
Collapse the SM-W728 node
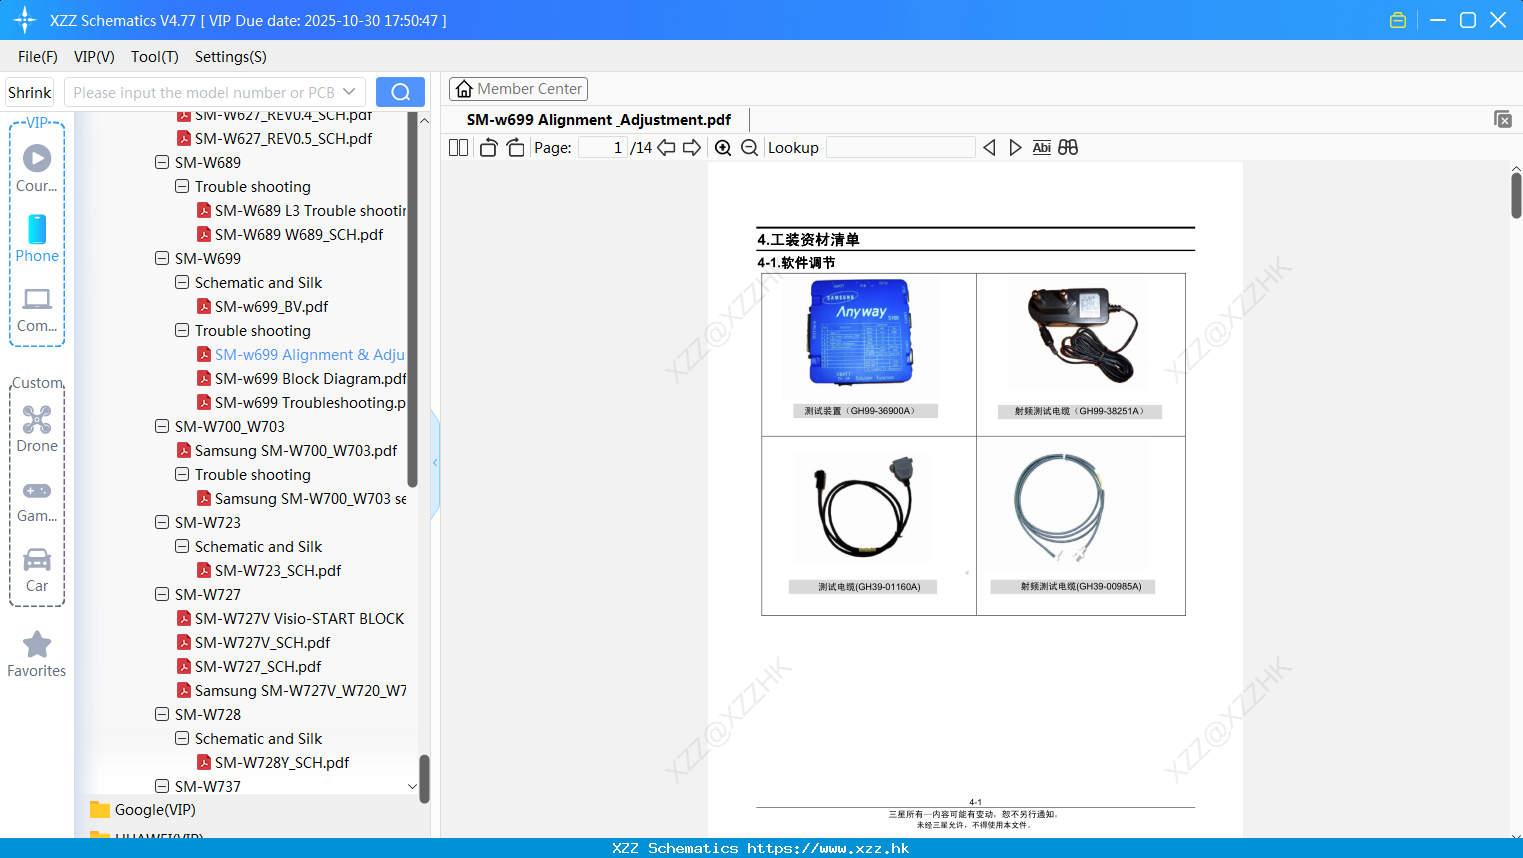[x=162, y=714]
